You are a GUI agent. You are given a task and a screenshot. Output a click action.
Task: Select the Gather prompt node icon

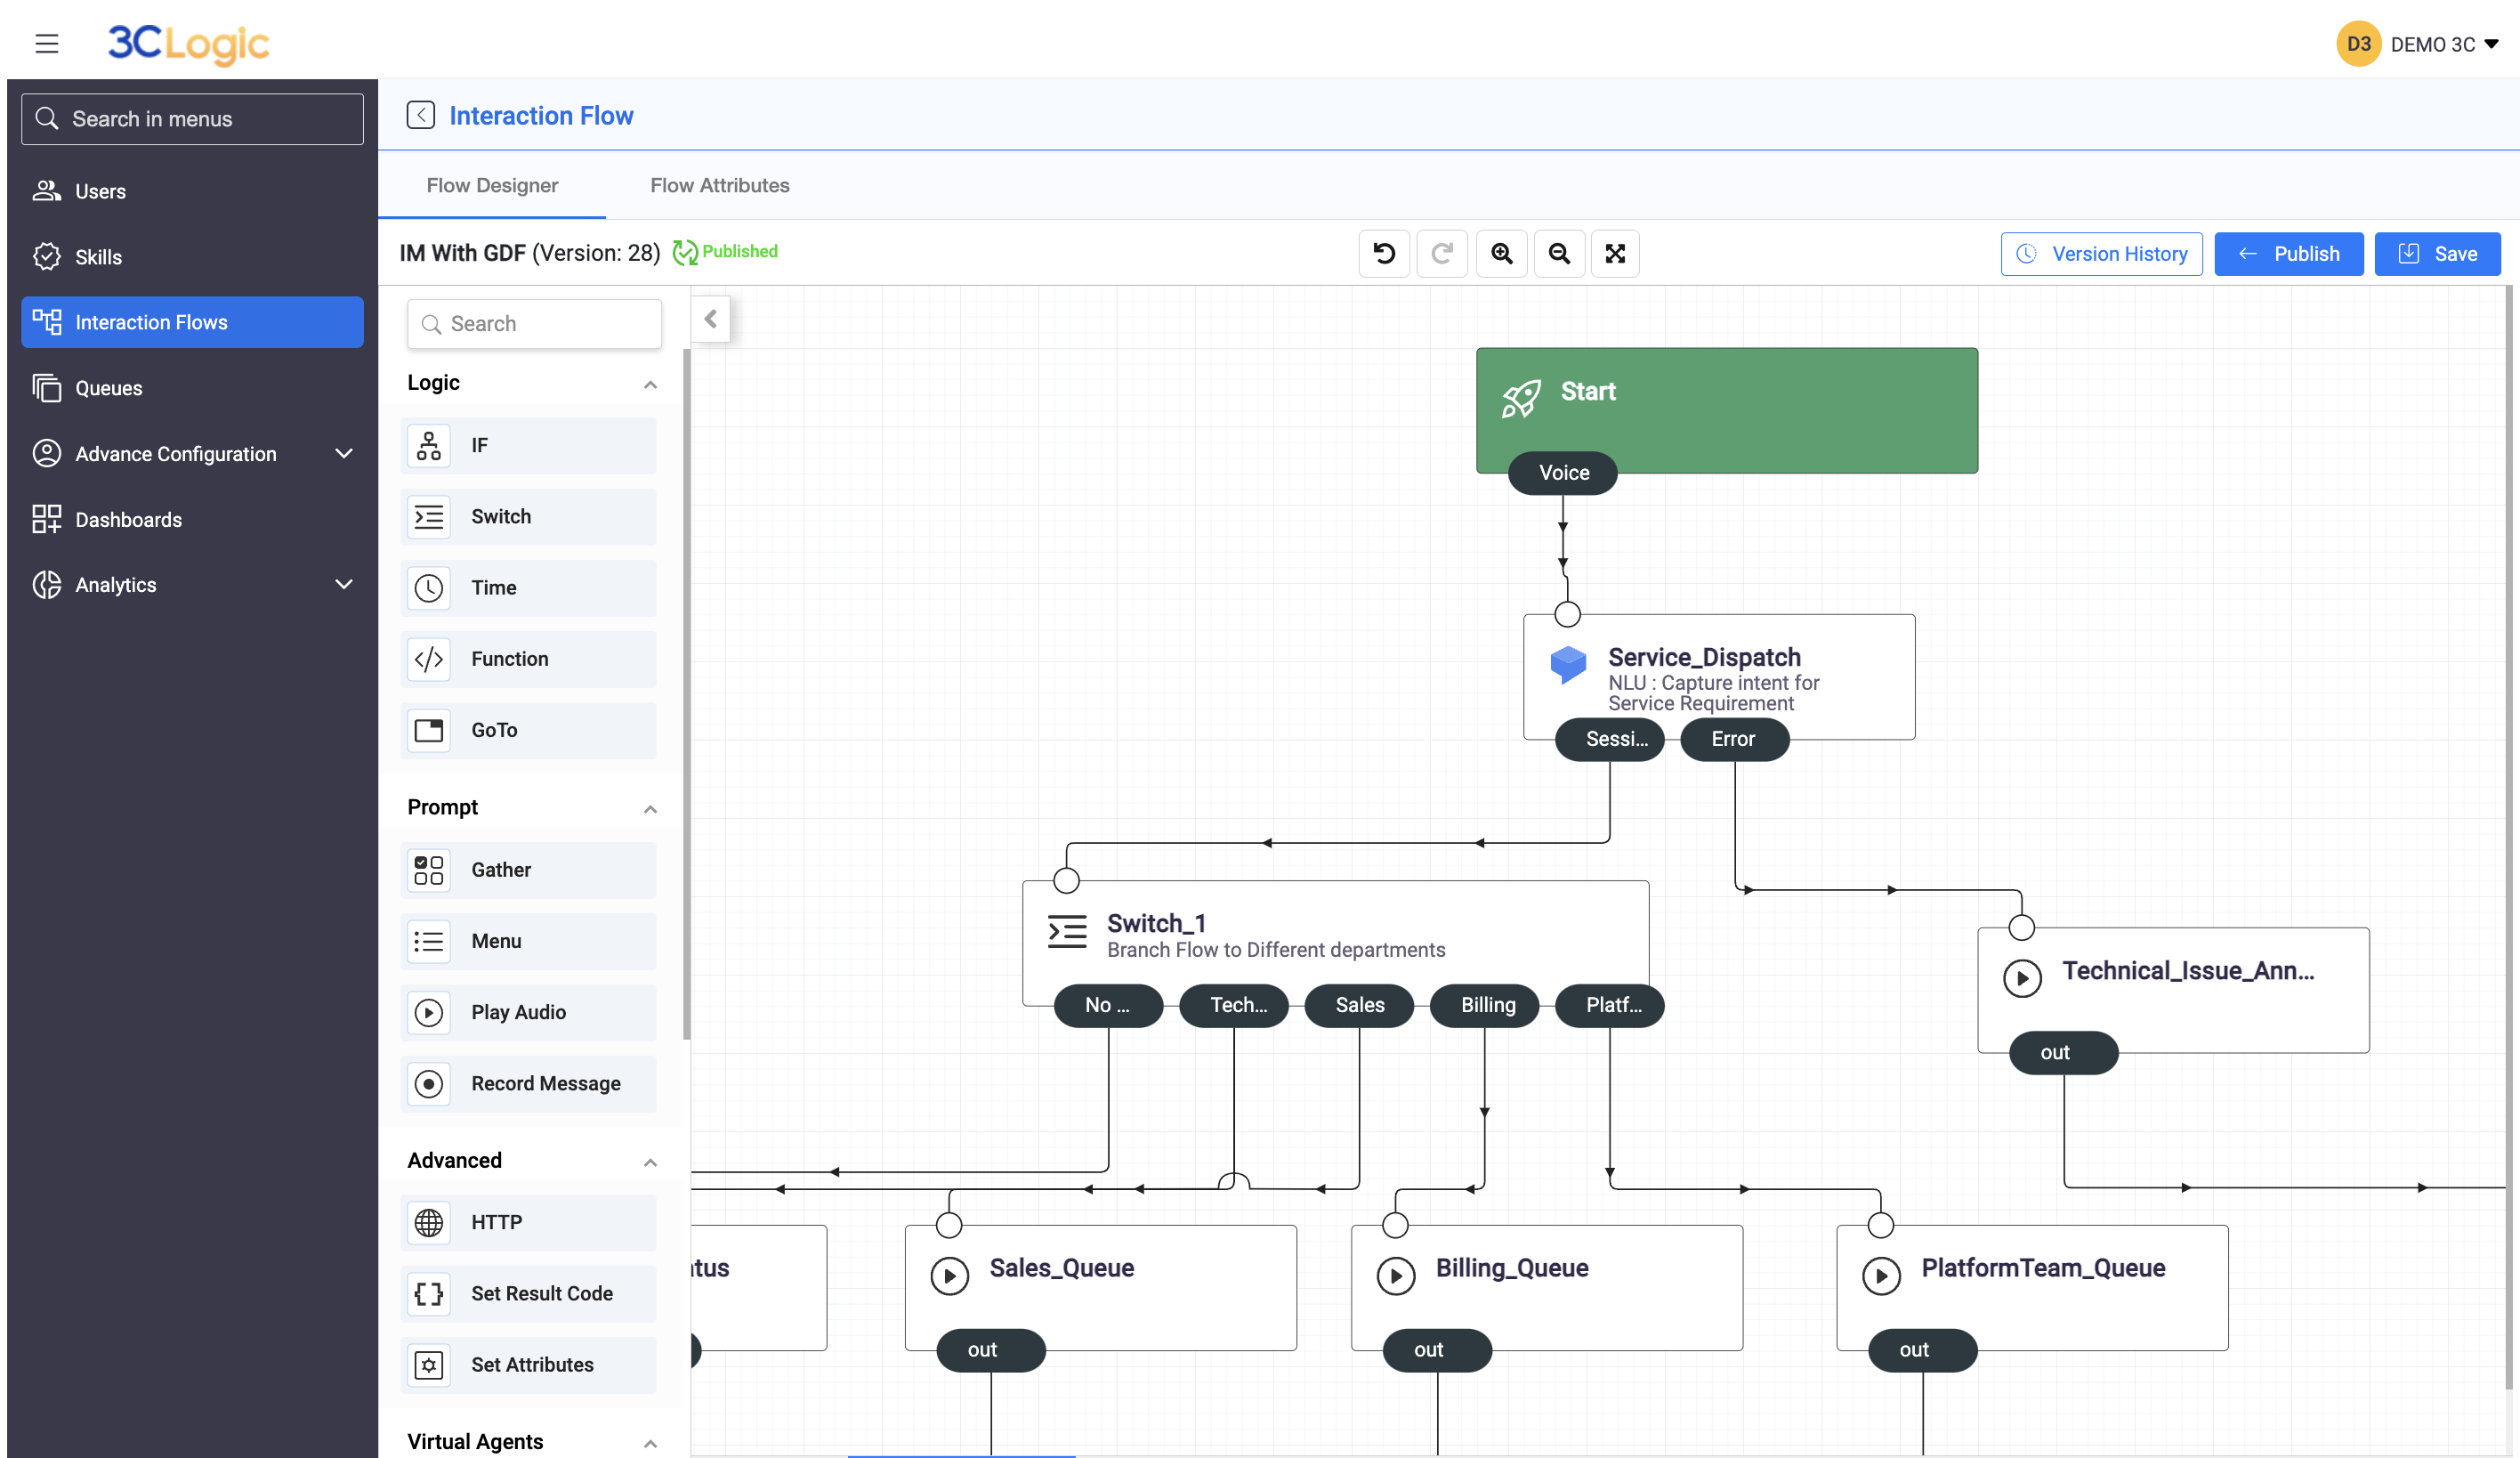pyautogui.click(x=428, y=870)
